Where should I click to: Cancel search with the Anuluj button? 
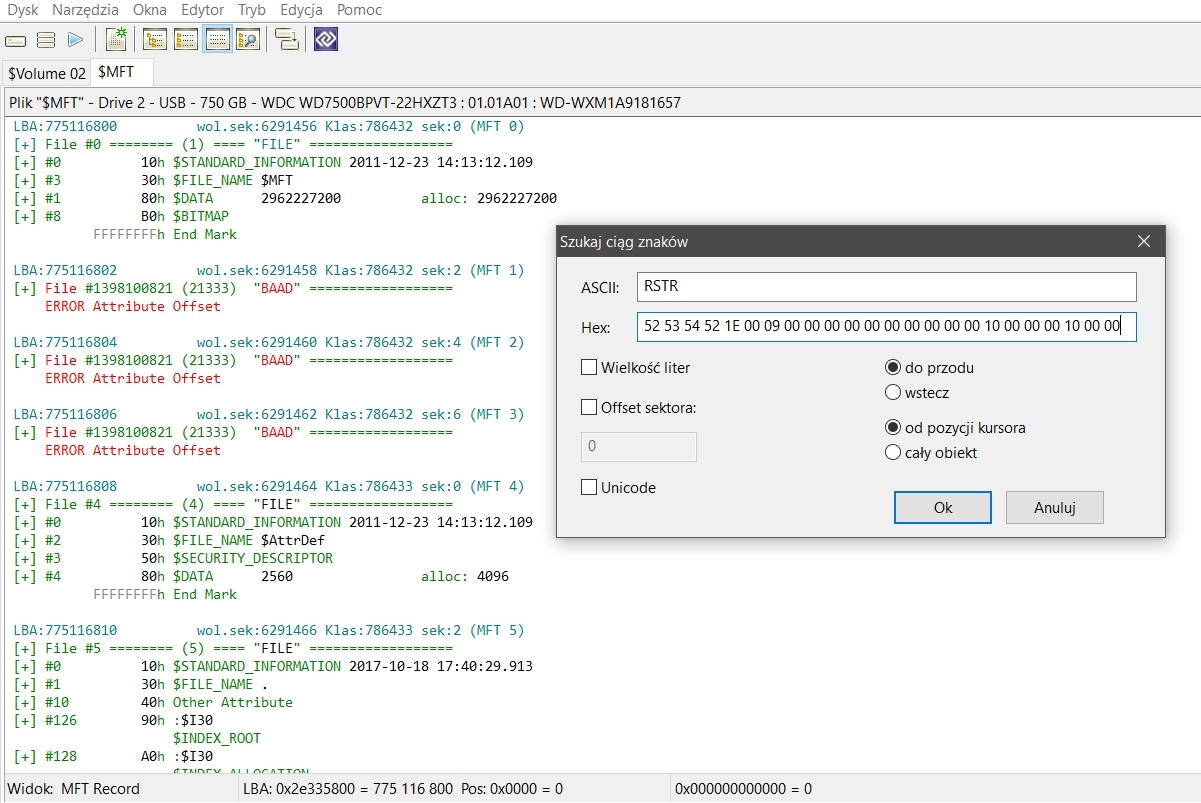click(x=1055, y=507)
